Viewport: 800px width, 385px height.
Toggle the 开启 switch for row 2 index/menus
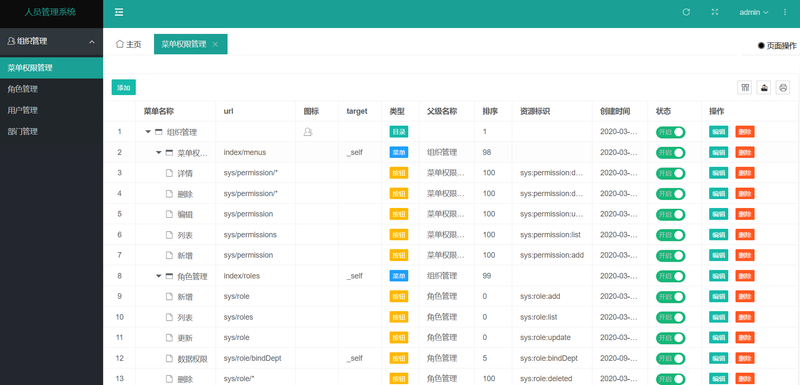[x=670, y=152]
